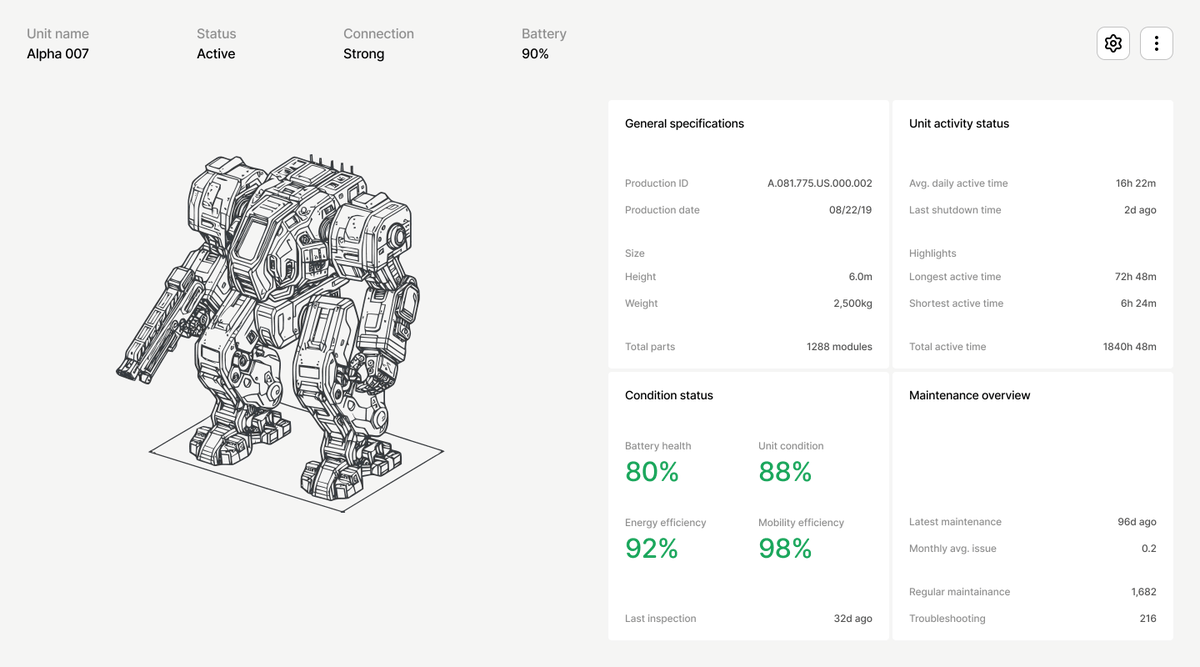Select the Troubleshooting count 216
Viewport: 1200px width, 667px height.
click(1147, 619)
